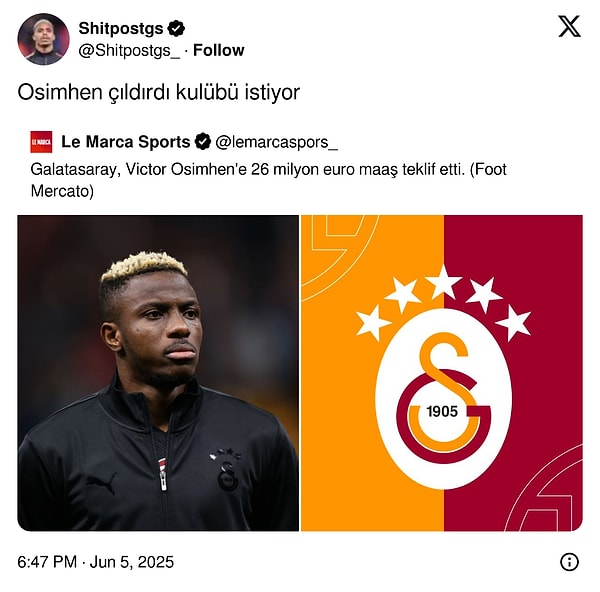Open the Shitpostgs profile picture

44,39
